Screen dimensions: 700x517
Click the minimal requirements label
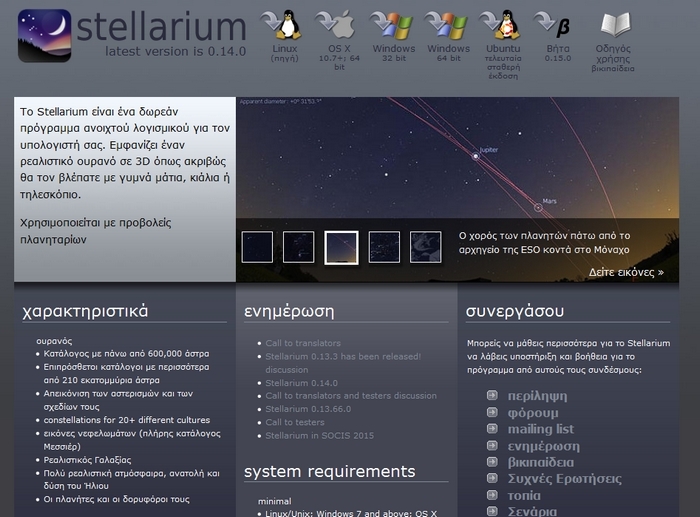click(274, 501)
